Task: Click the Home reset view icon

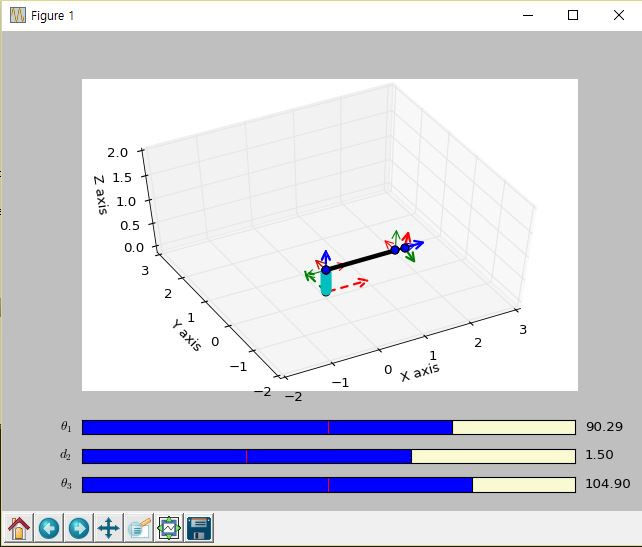Action: pos(19,528)
